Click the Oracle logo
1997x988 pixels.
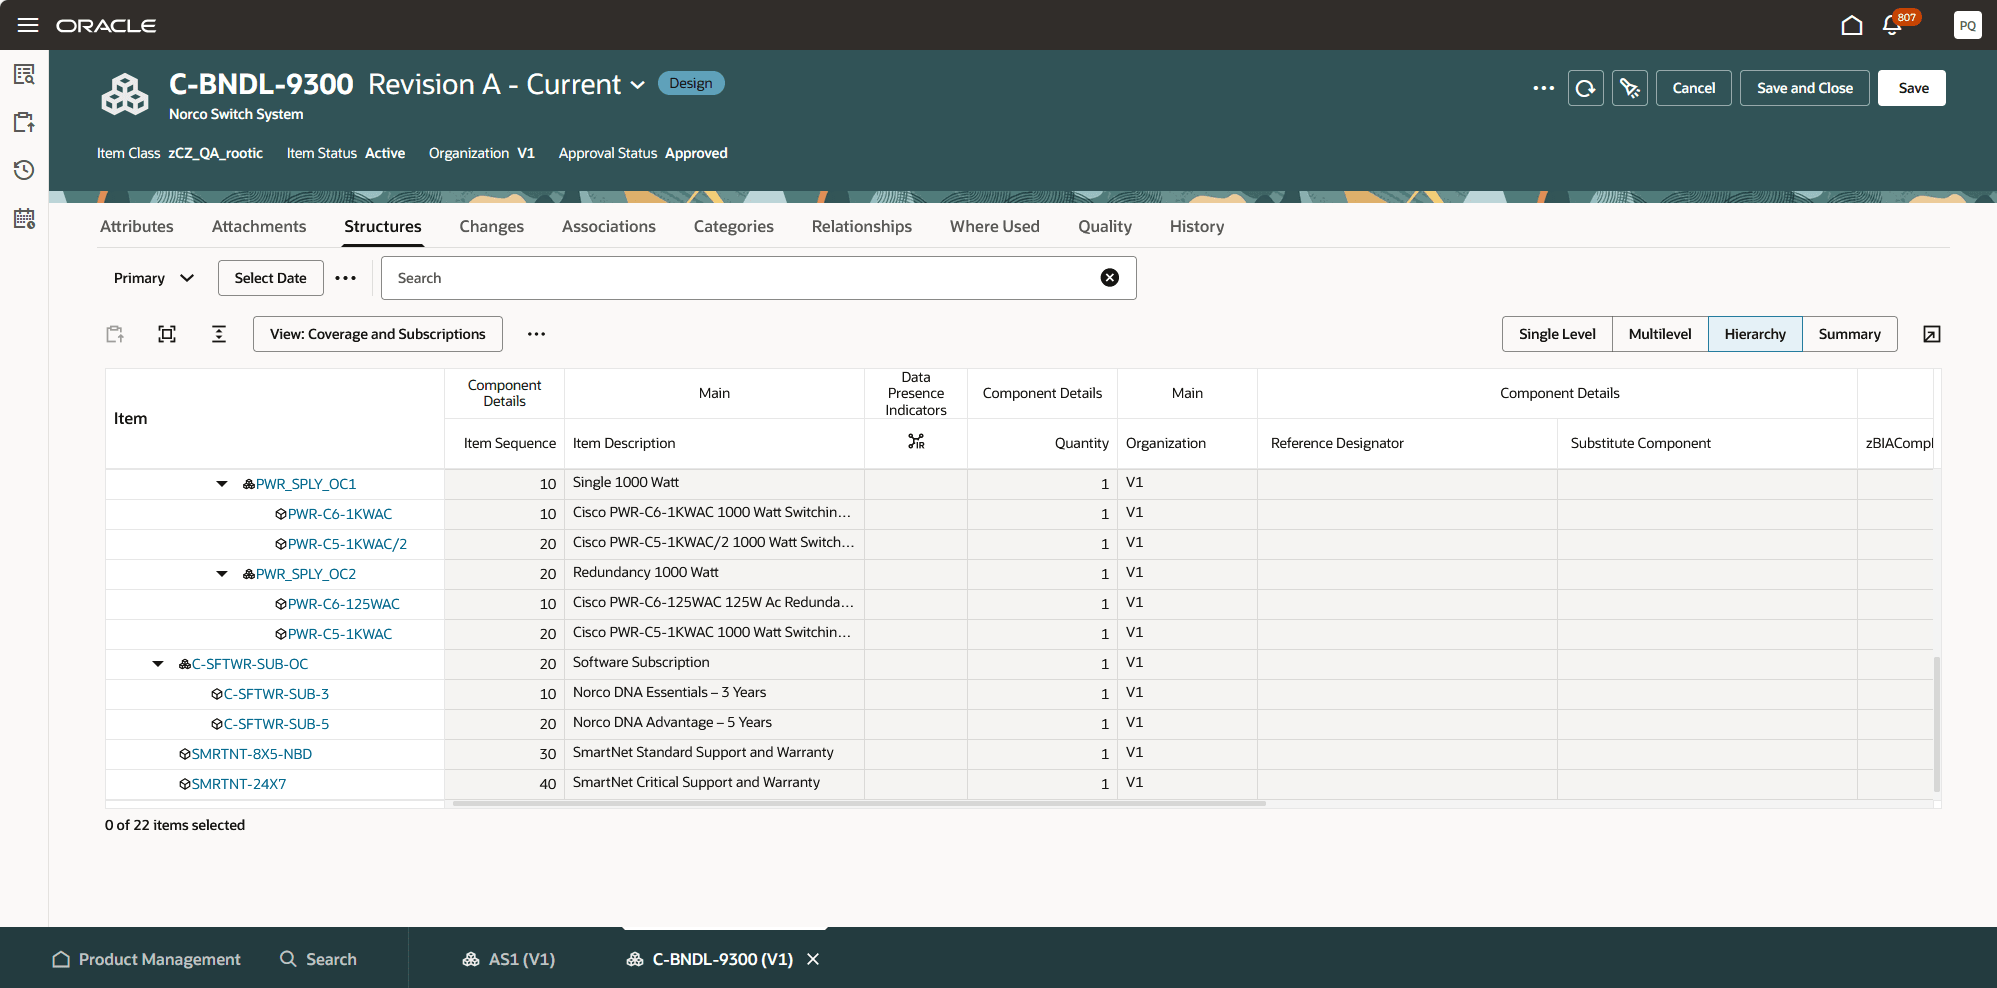click(106, 25)
